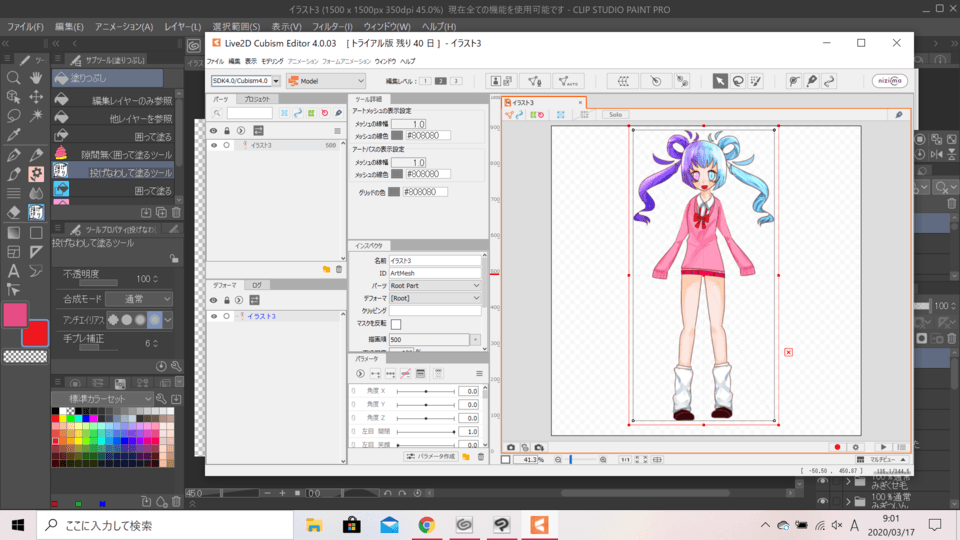This screenshot has height=540, width=960.
Task: Open the モデリング menu in Cubism Editor
Action: (272, 61)
